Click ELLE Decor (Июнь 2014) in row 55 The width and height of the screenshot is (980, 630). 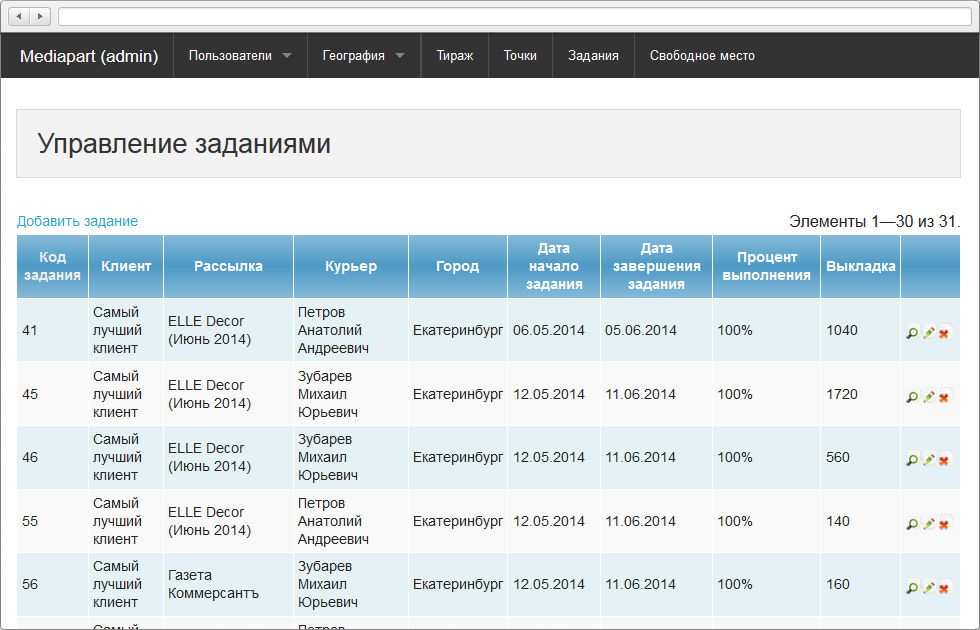[x=209, y=521]
